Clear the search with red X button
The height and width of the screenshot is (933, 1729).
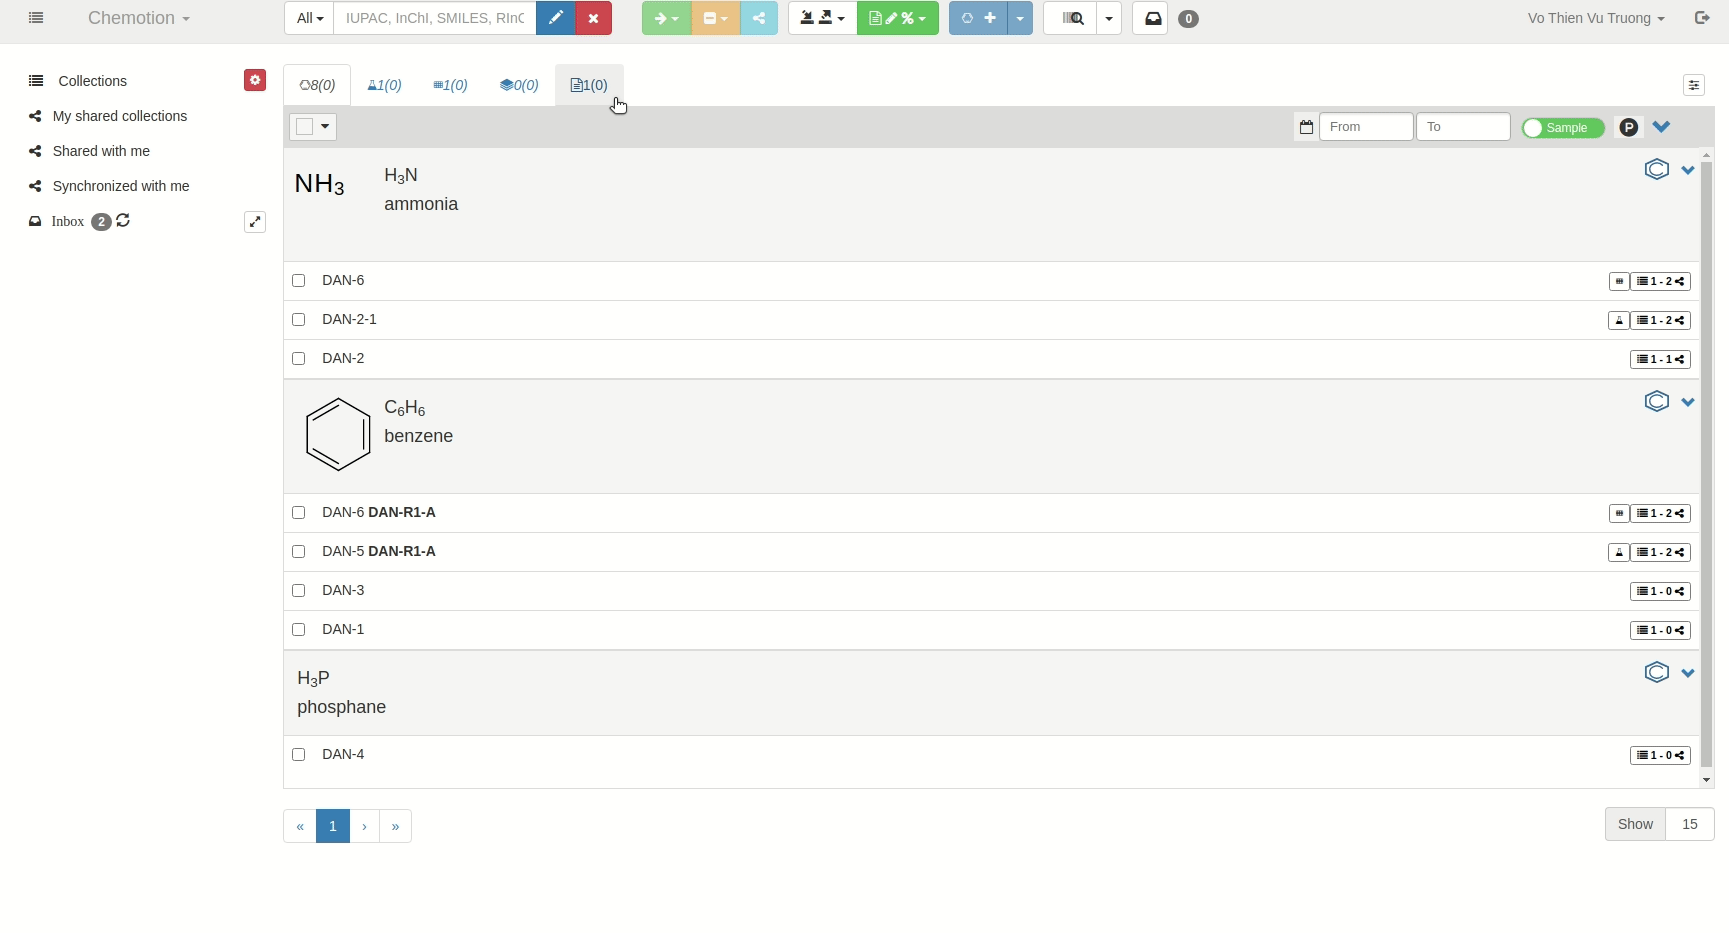(x=593, y=18)
